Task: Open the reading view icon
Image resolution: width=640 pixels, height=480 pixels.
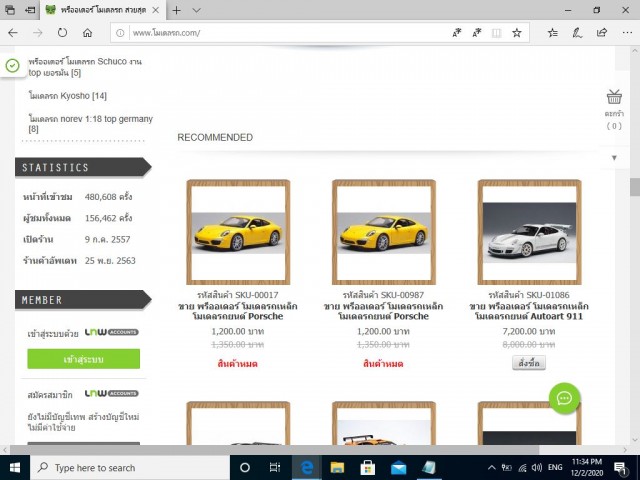Action: coord(496,33)
